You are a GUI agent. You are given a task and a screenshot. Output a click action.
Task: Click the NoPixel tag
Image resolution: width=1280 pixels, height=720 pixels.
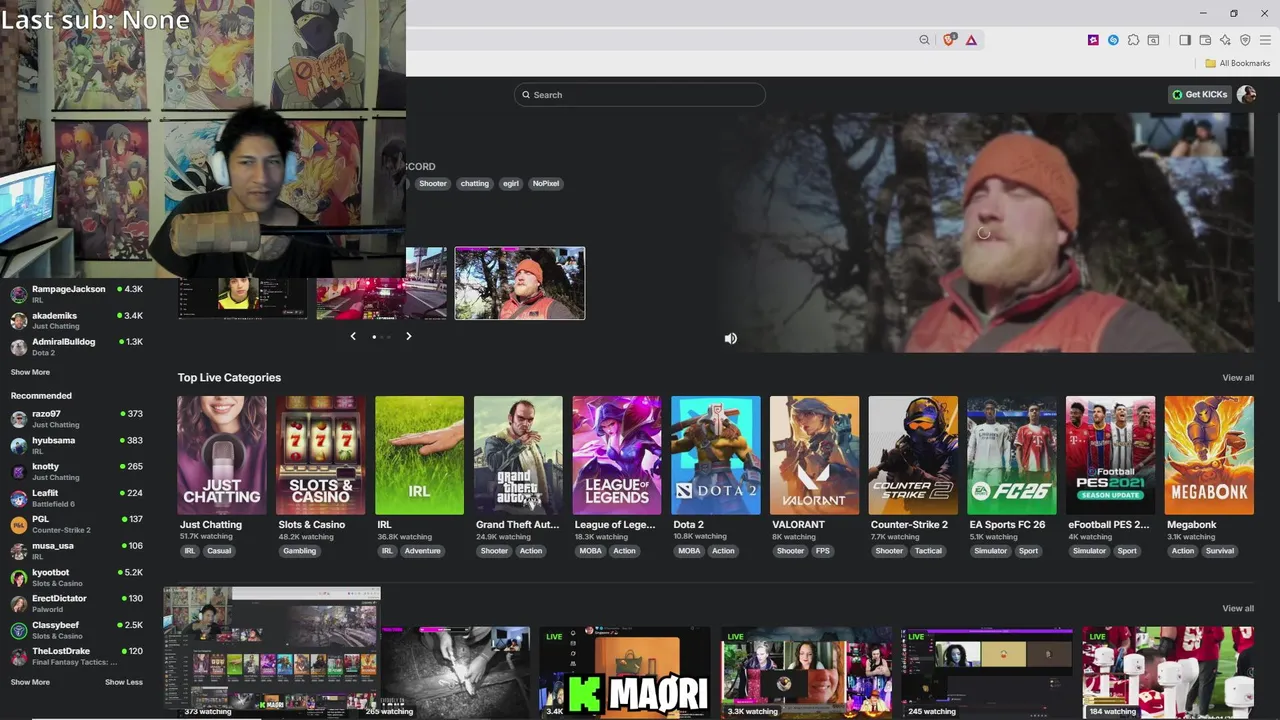tap(546, 183)
